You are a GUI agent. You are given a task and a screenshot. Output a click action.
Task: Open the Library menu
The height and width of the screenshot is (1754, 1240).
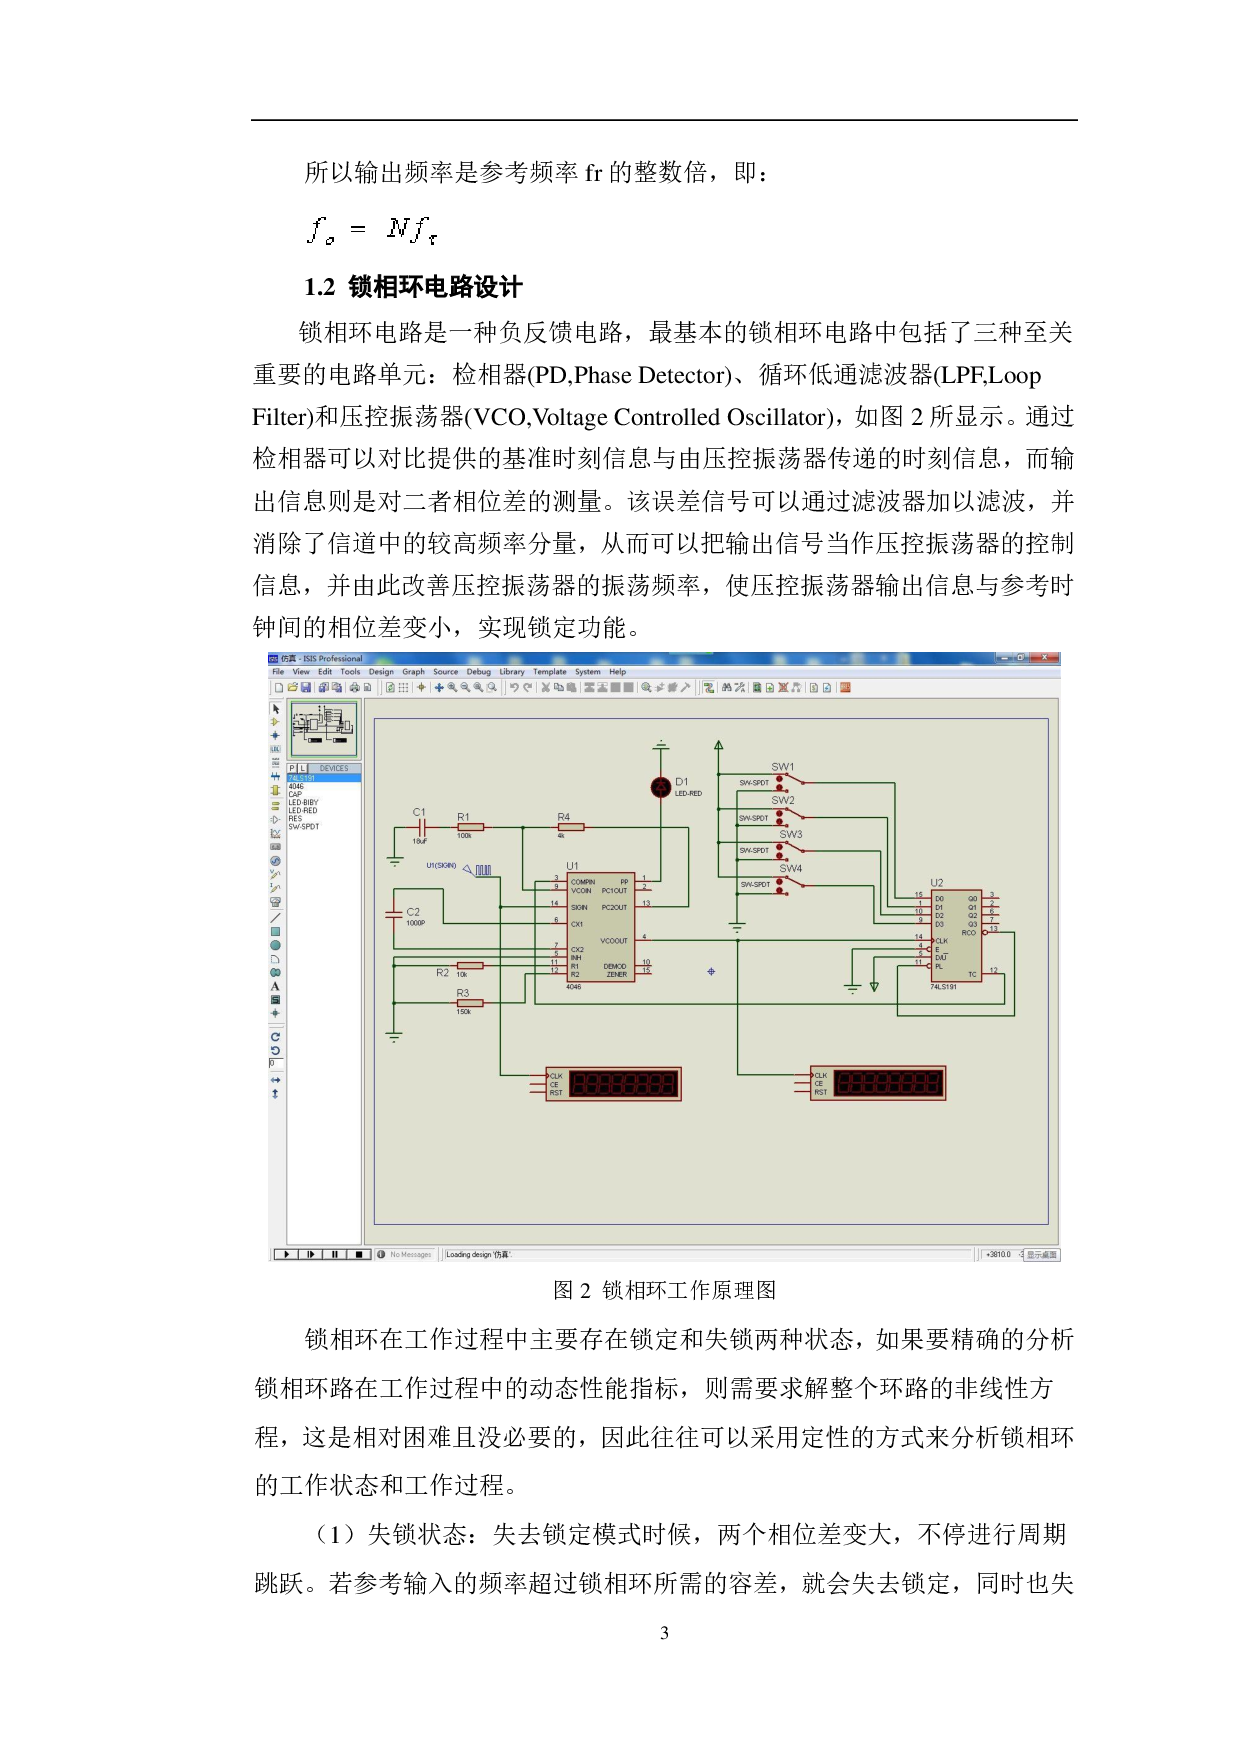pos(511,672)
